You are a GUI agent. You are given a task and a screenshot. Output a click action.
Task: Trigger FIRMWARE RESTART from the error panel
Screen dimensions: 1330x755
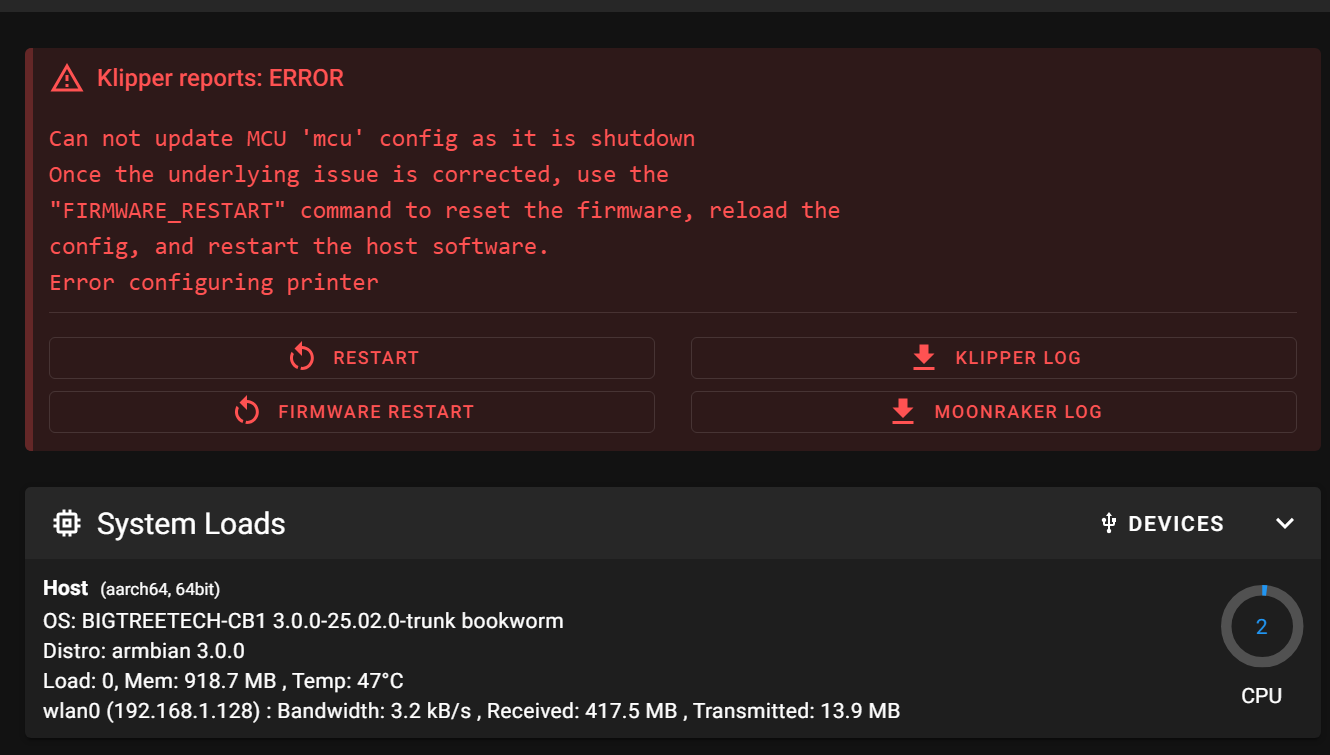pyautogui.click(x=352, y=412)
